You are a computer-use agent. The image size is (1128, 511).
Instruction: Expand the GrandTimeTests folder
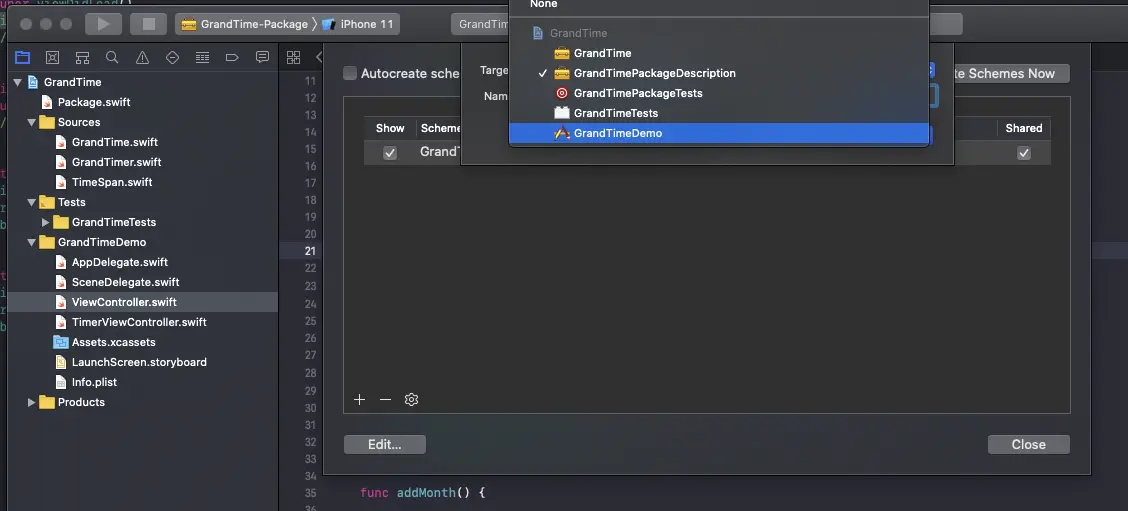click(45, 222)
